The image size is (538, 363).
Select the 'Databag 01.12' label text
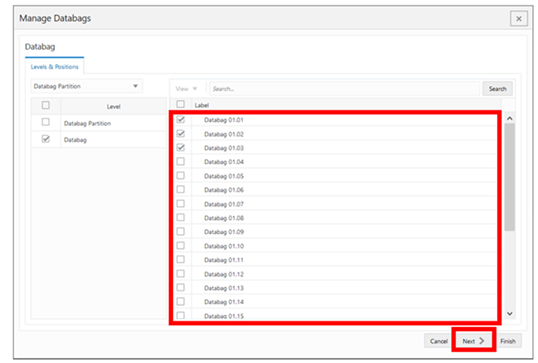pos(224,274)
